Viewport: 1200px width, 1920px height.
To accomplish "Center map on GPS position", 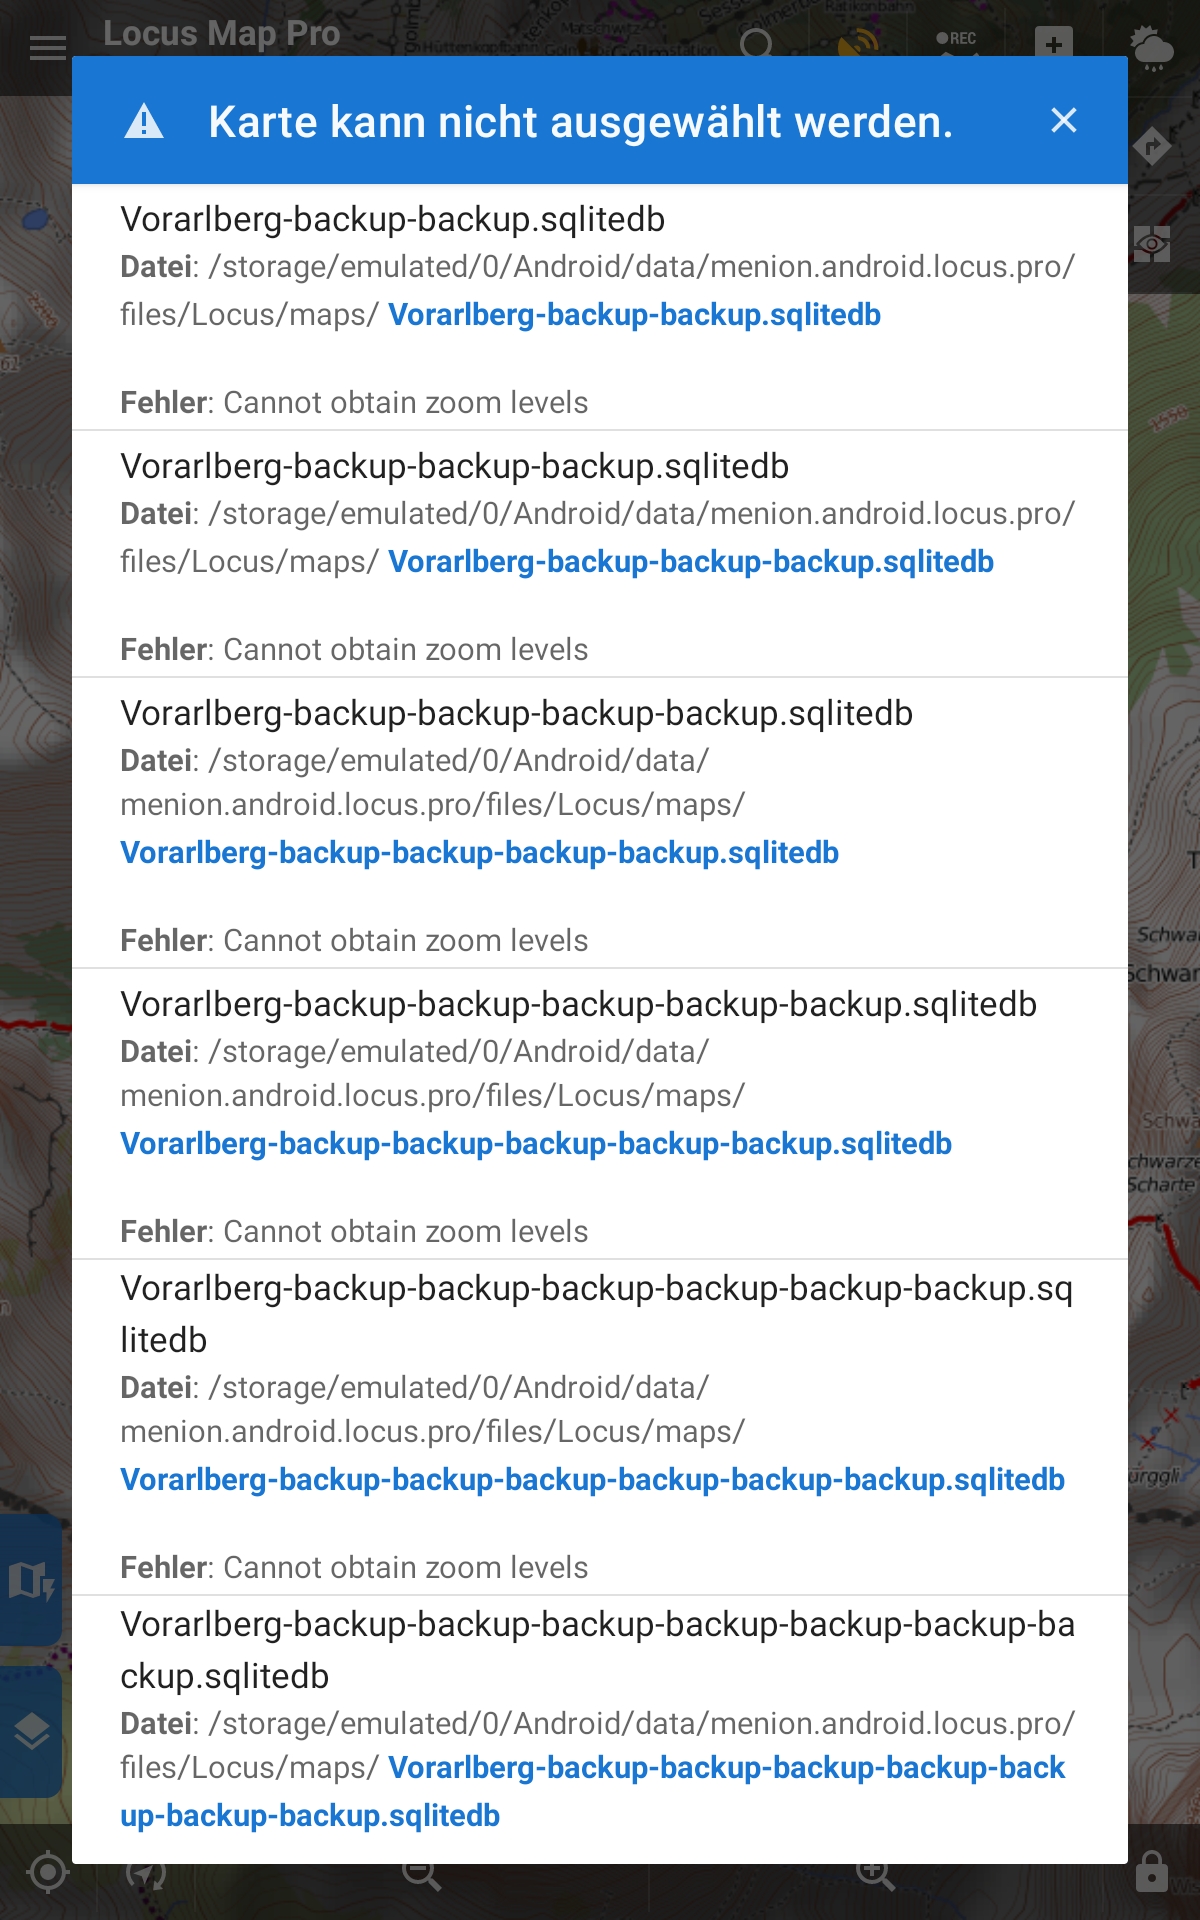I will 48,1873.
